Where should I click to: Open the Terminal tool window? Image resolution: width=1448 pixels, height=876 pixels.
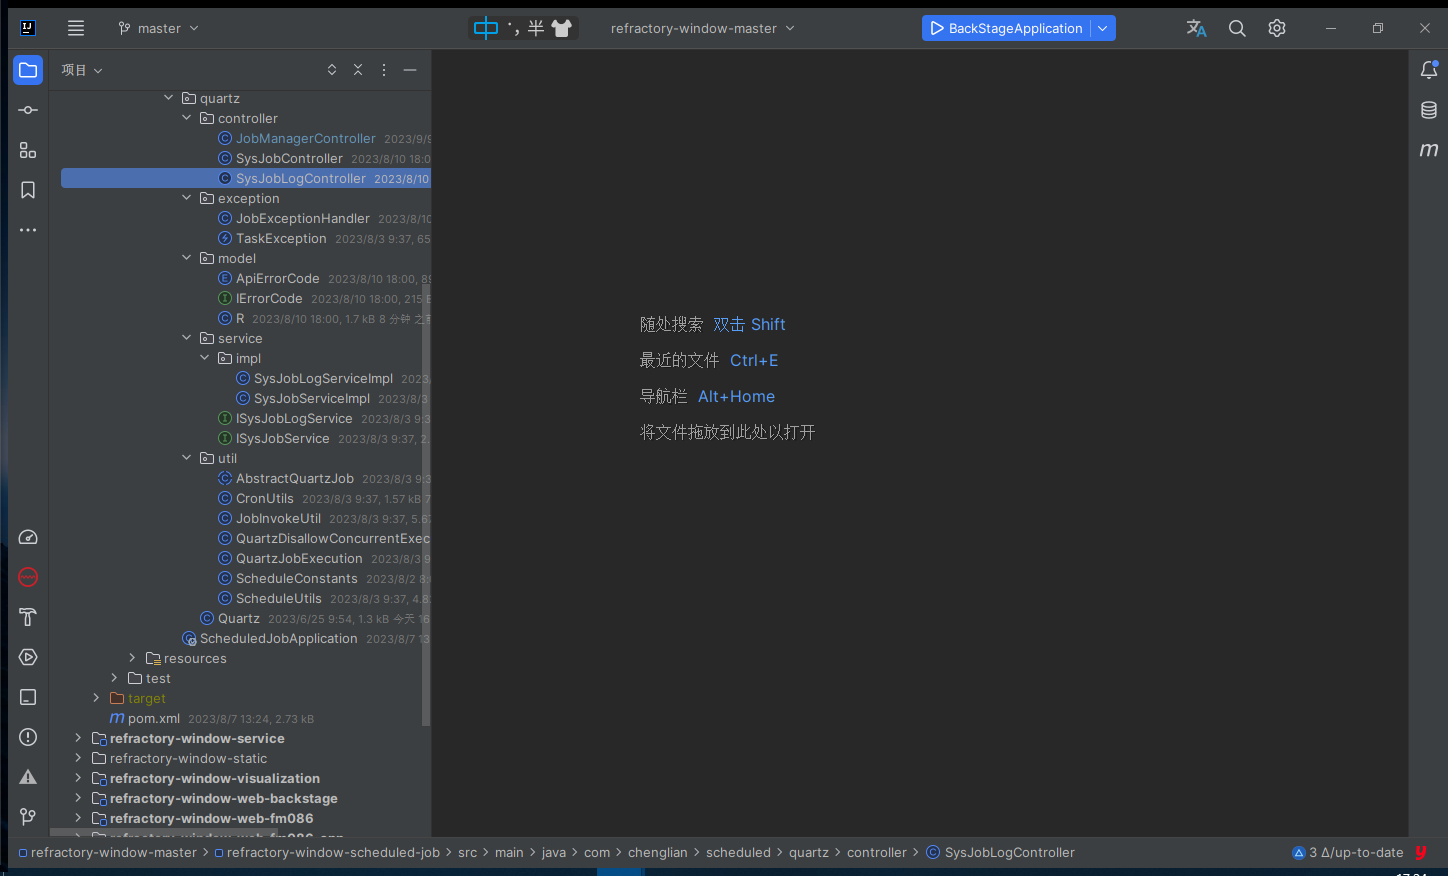click(28, 697)
